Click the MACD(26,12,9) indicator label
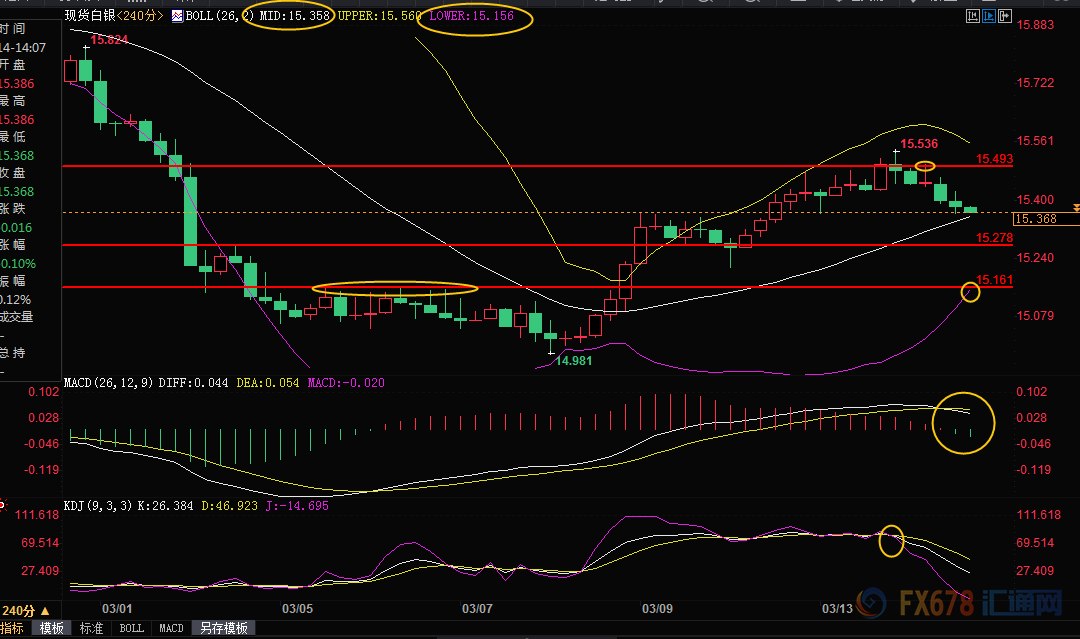The width and height of the screenshot is (1080, 639). [x=107, y=383]
